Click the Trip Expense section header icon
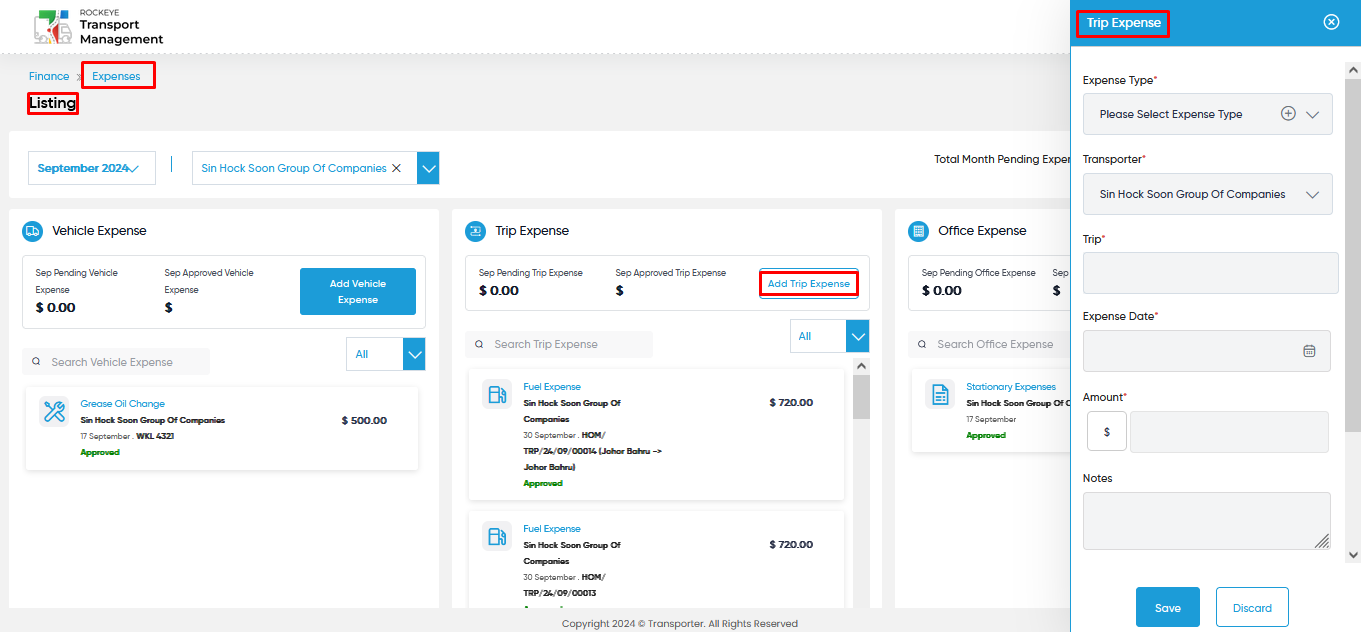 (x=475, y=231)
